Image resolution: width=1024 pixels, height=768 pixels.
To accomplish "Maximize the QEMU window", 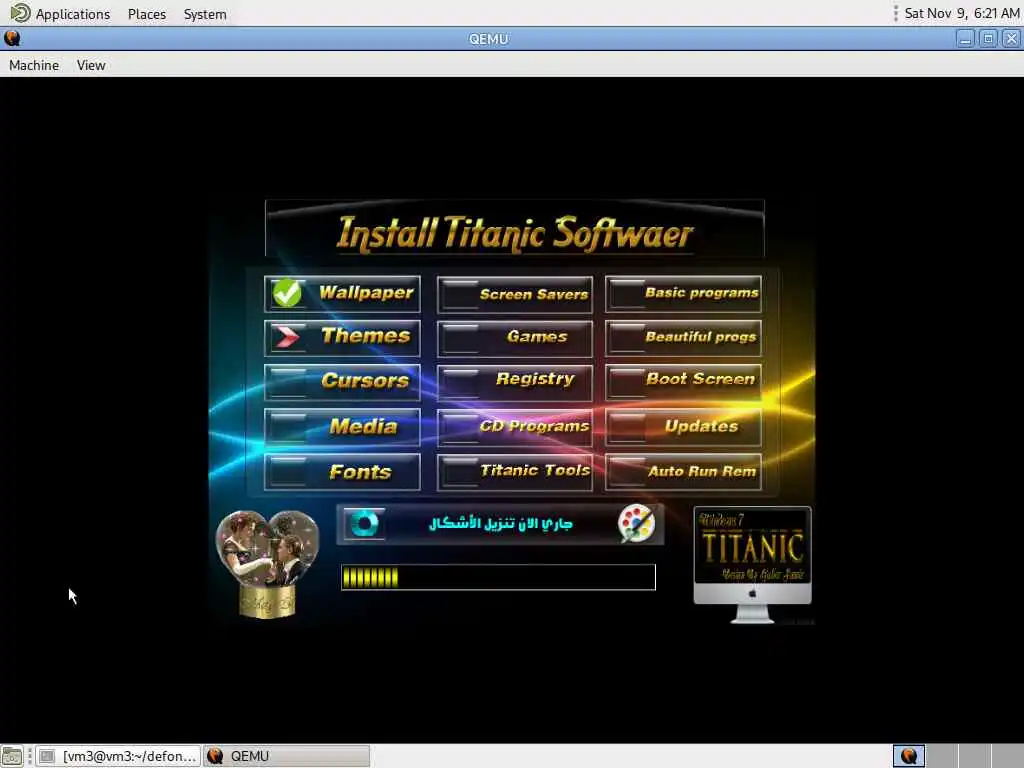I will click(x=988, y=39).
